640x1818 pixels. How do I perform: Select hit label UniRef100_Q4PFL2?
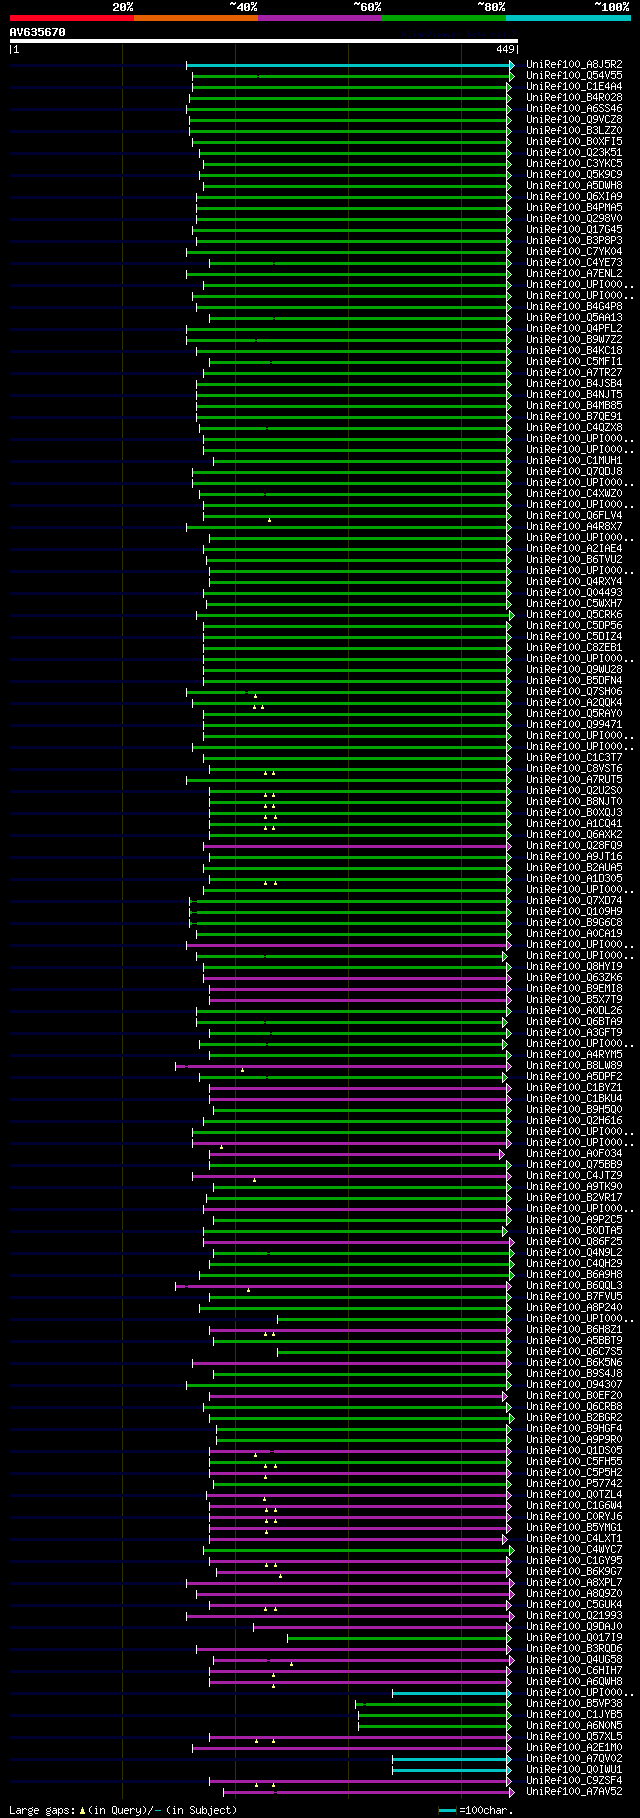(x=574, y=328)
